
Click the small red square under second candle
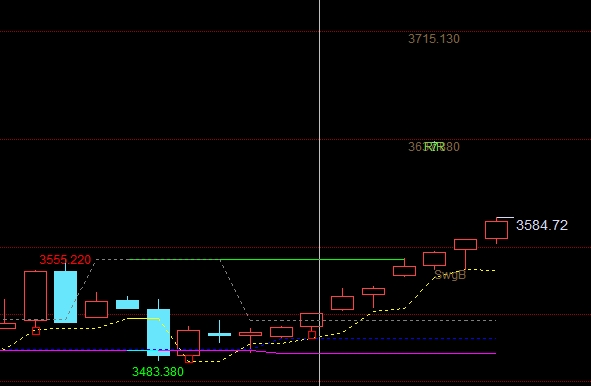coord(36,331)
